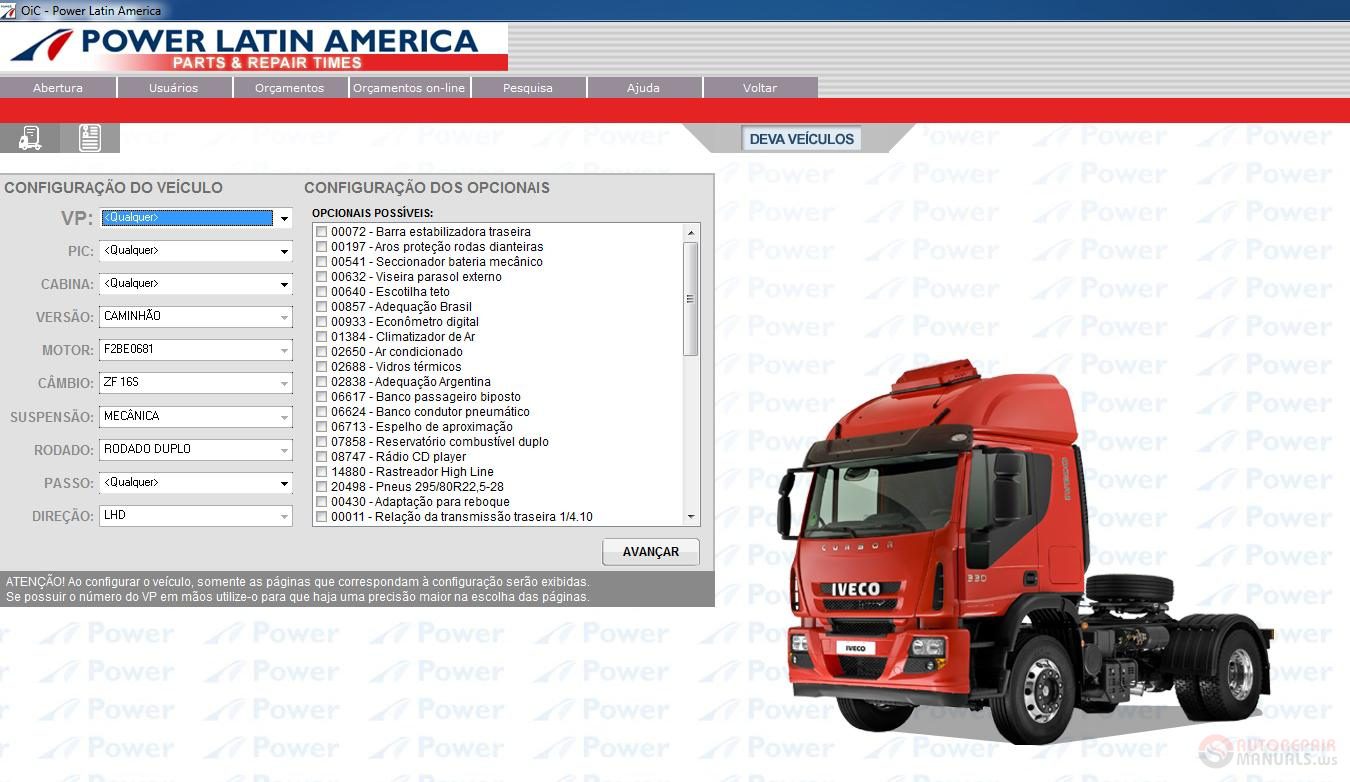1350x782 pixels.
Task: Expand the RODADO dropdown showing RODADO DUPLO
Action: [284, 450]
